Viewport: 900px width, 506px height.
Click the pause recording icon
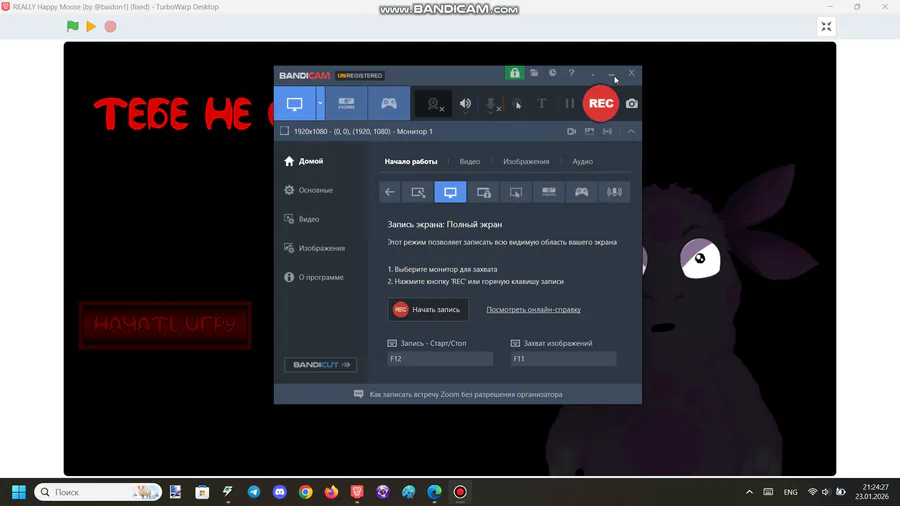point(569,104)
